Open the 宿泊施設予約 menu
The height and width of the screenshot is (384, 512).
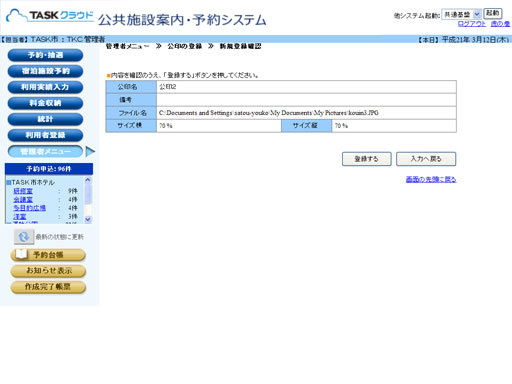45,71
